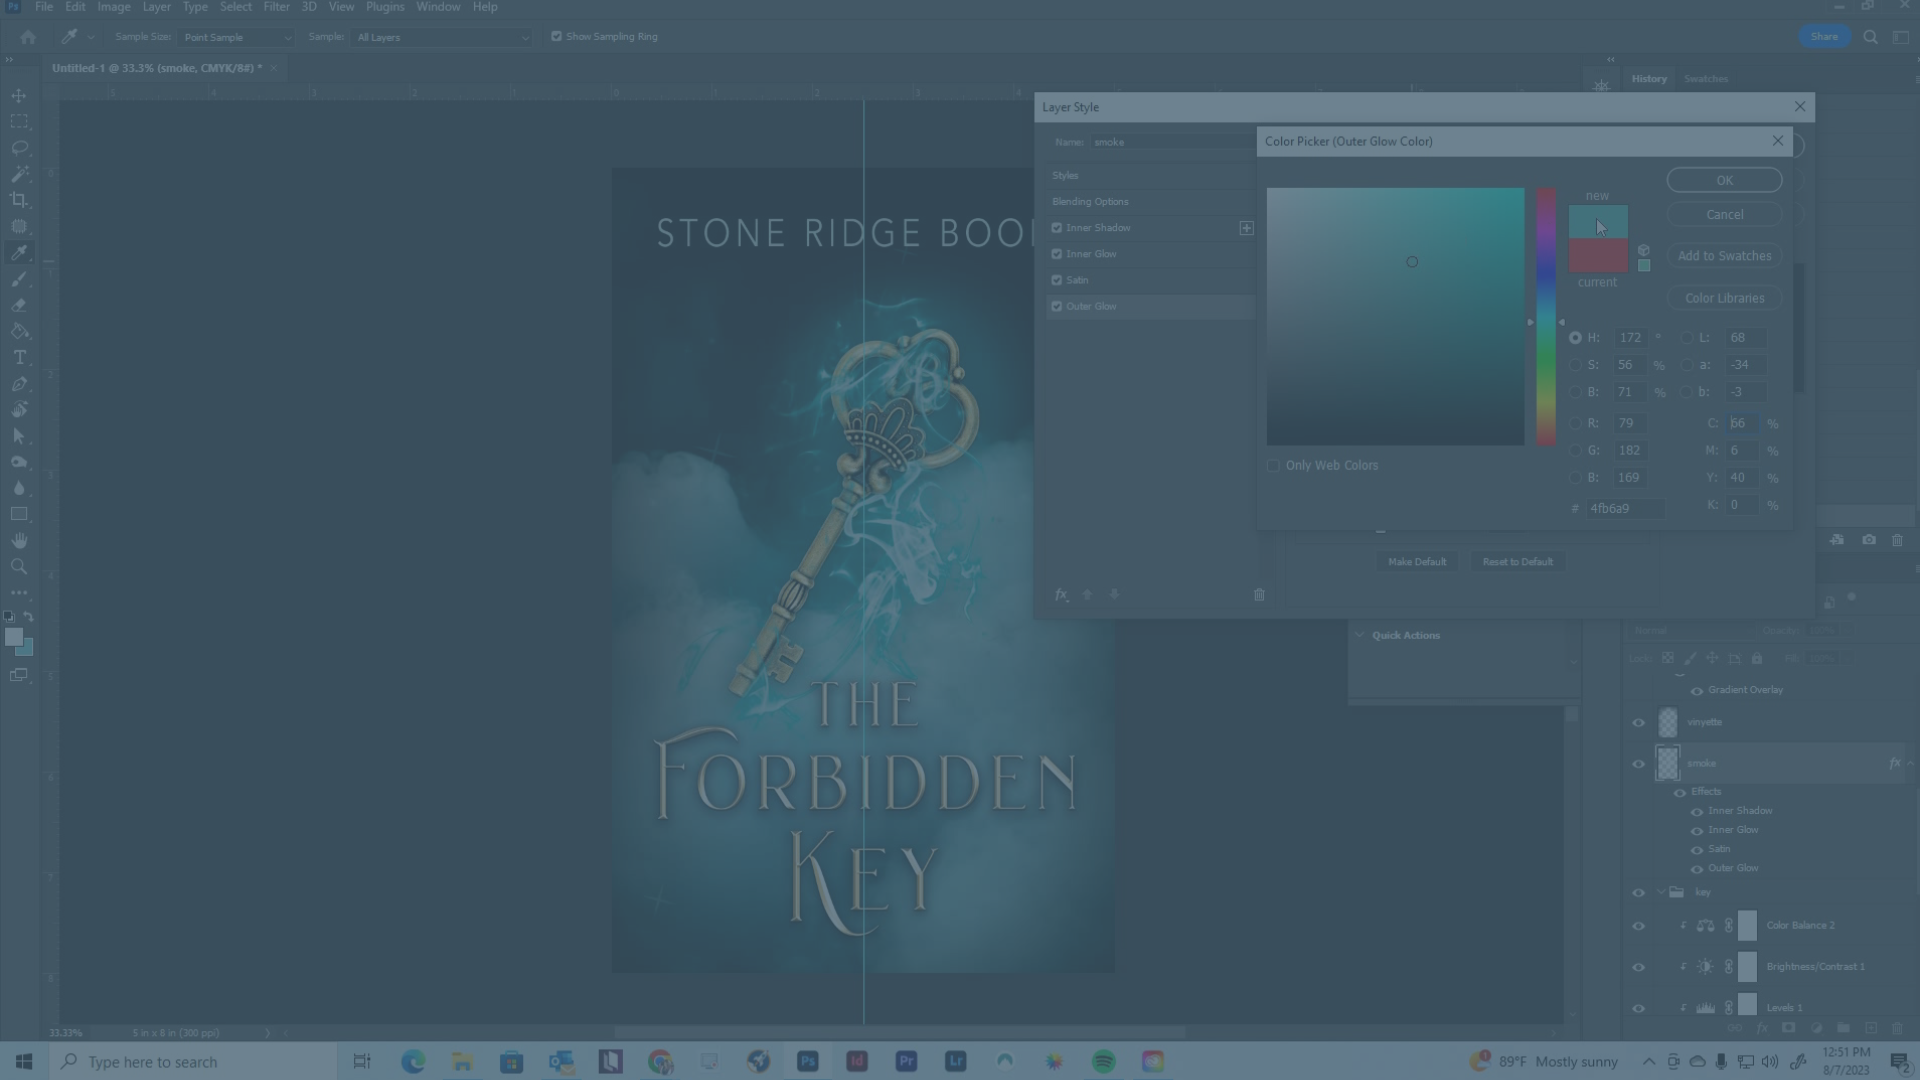This screenshot has height=1080, width=1920.
Task: Click the Share button
Action: (1824, 37)
